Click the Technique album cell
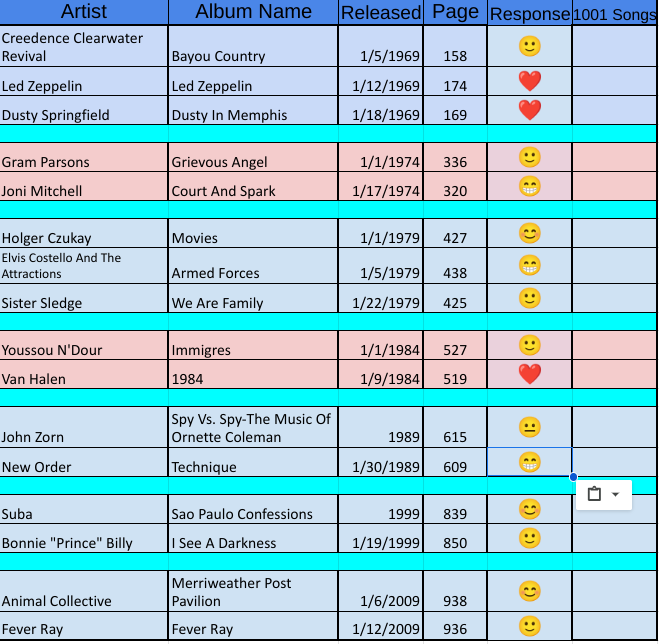This screenshot has height=644, width=659. click(253, 462)
